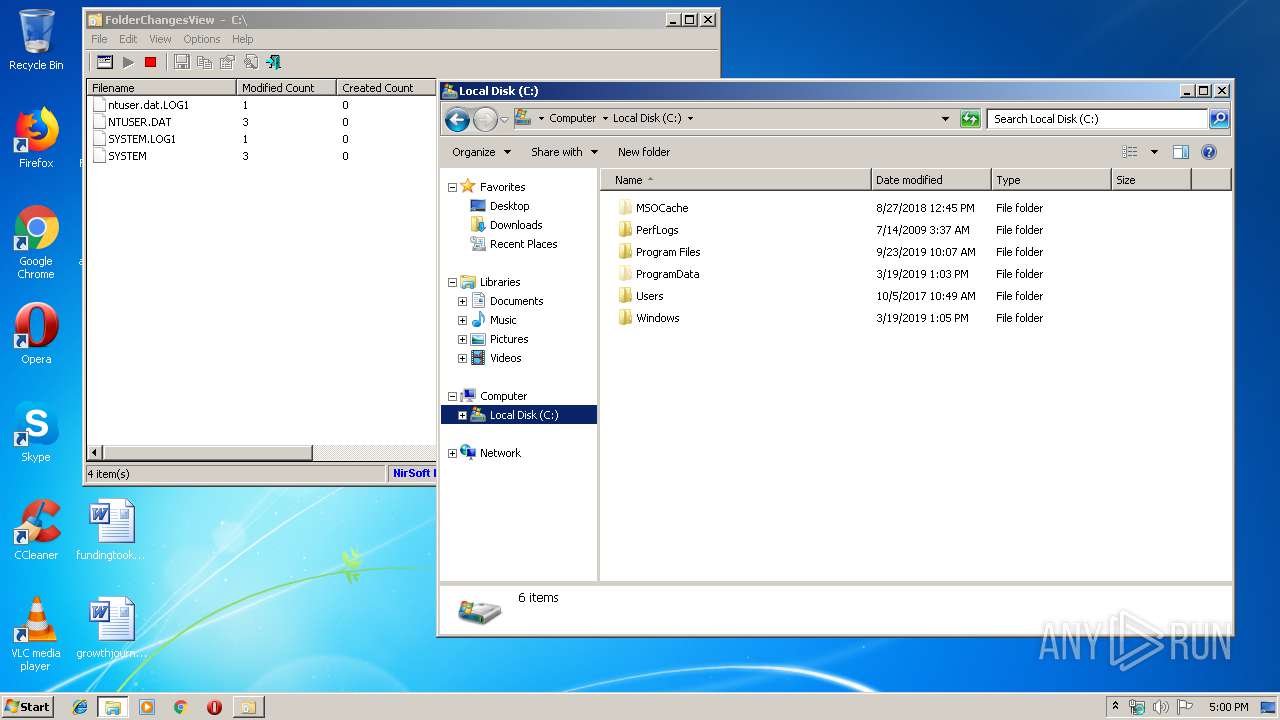This screenshot has width=1280, height=720.
Task: Select the NTUSER.DAT row in FolderChangesView
Action: pos(262,122)
